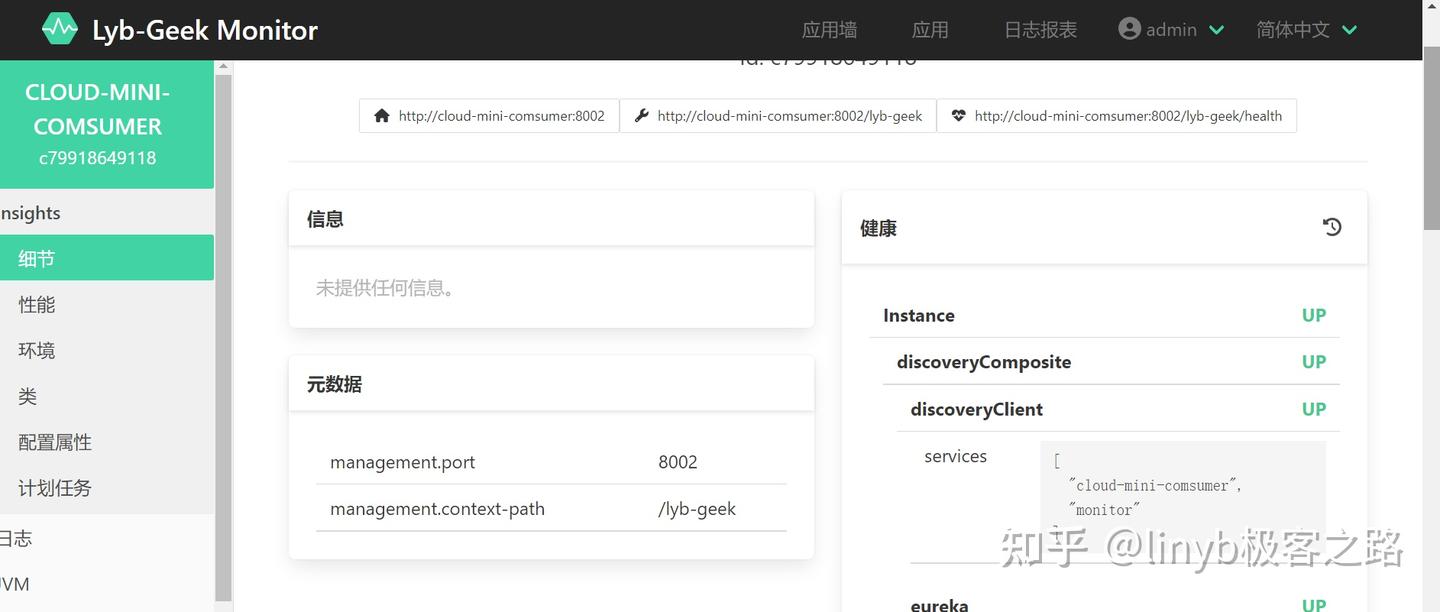Open the 日志报表 menu item
The image size is (1440, 612).
pyautogui.click(x=1040, y=29)
